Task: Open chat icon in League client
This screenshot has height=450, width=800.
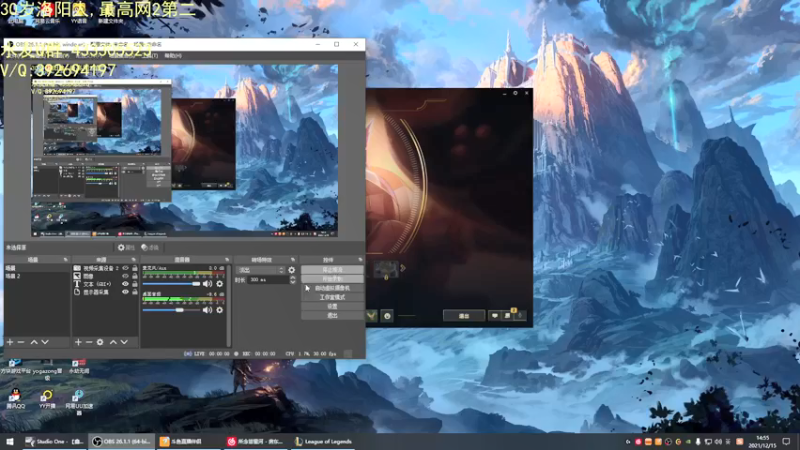Action: click(x=494, y=316)
